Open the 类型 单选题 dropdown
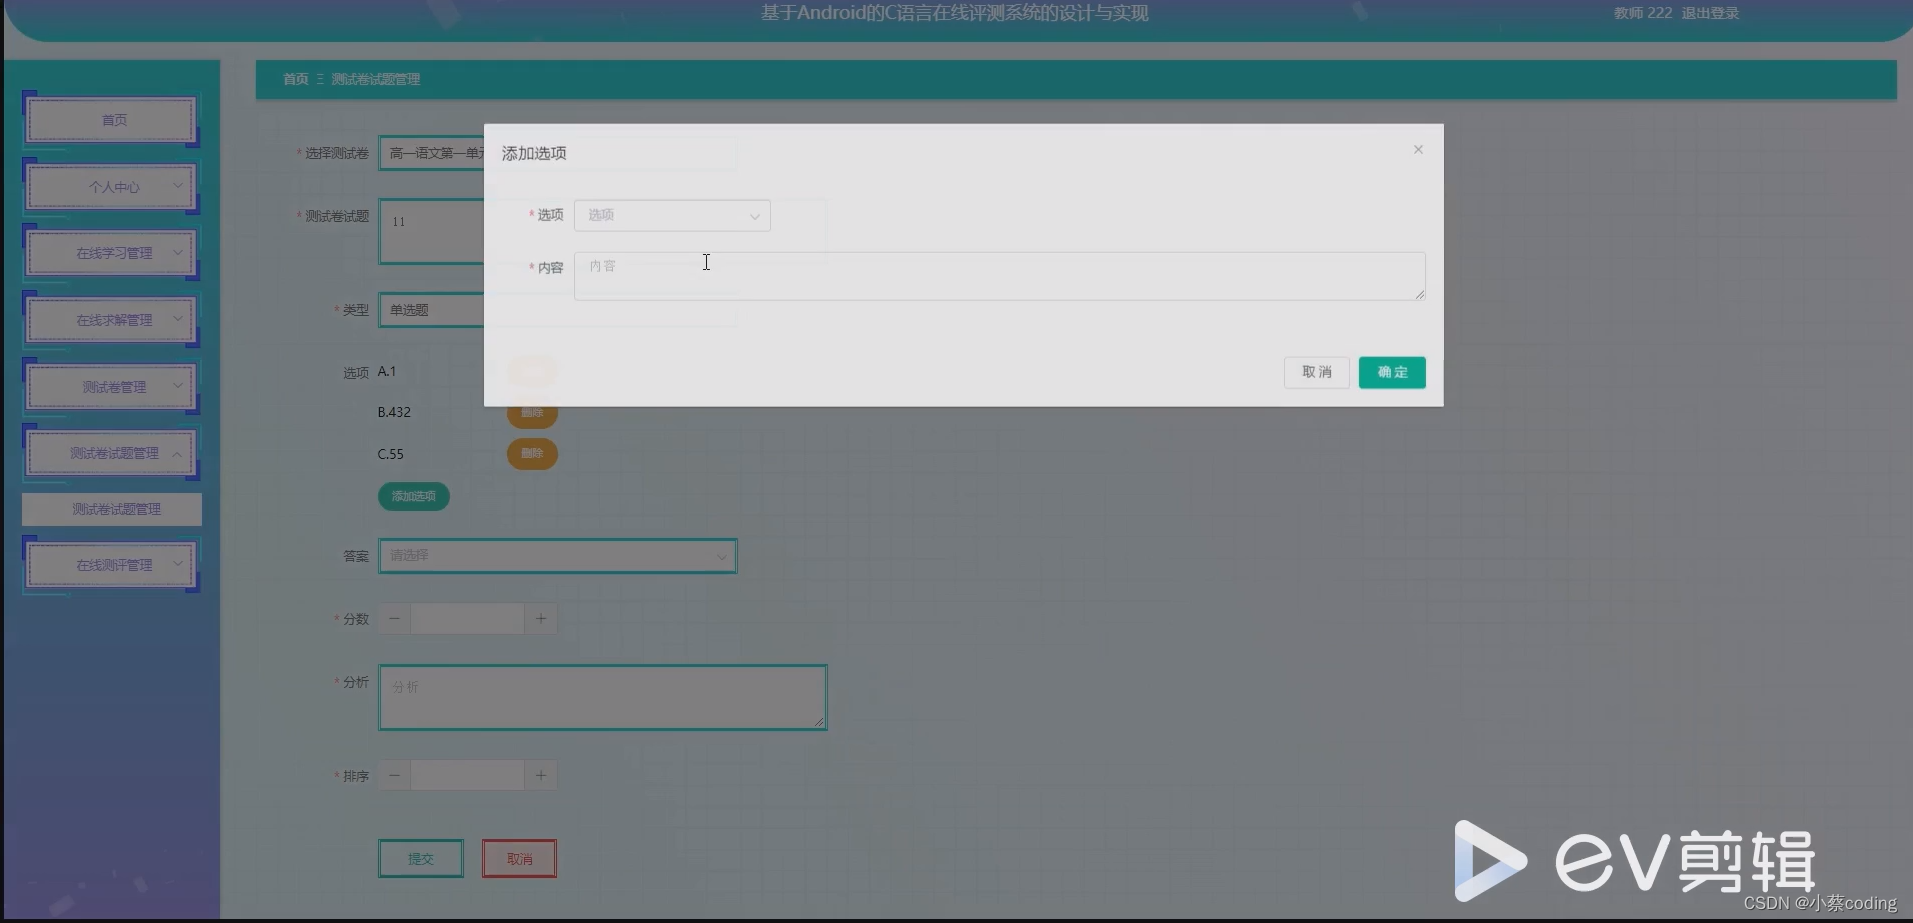Image resolution: width=1913 pixels, height=923 pixels. 431,310
